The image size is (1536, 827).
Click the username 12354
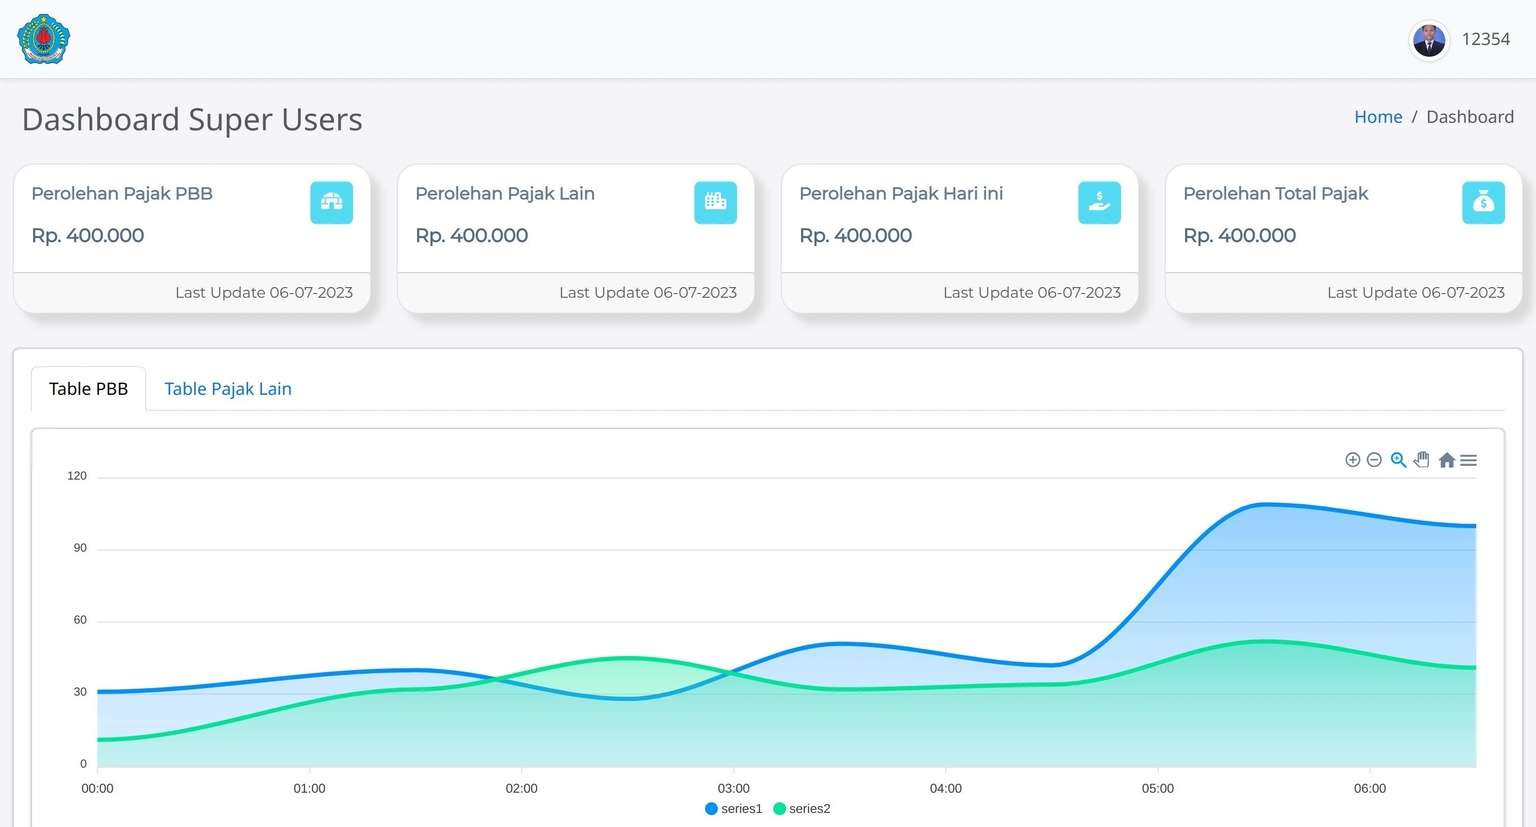pyautogui.click(x=1485, y=40)
